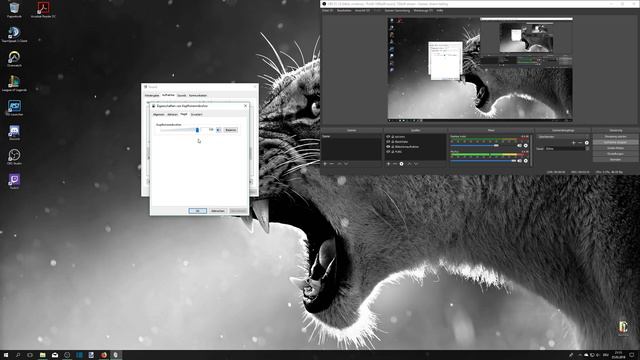Open the Bearbeiten menu in OBS

(344, 11)
